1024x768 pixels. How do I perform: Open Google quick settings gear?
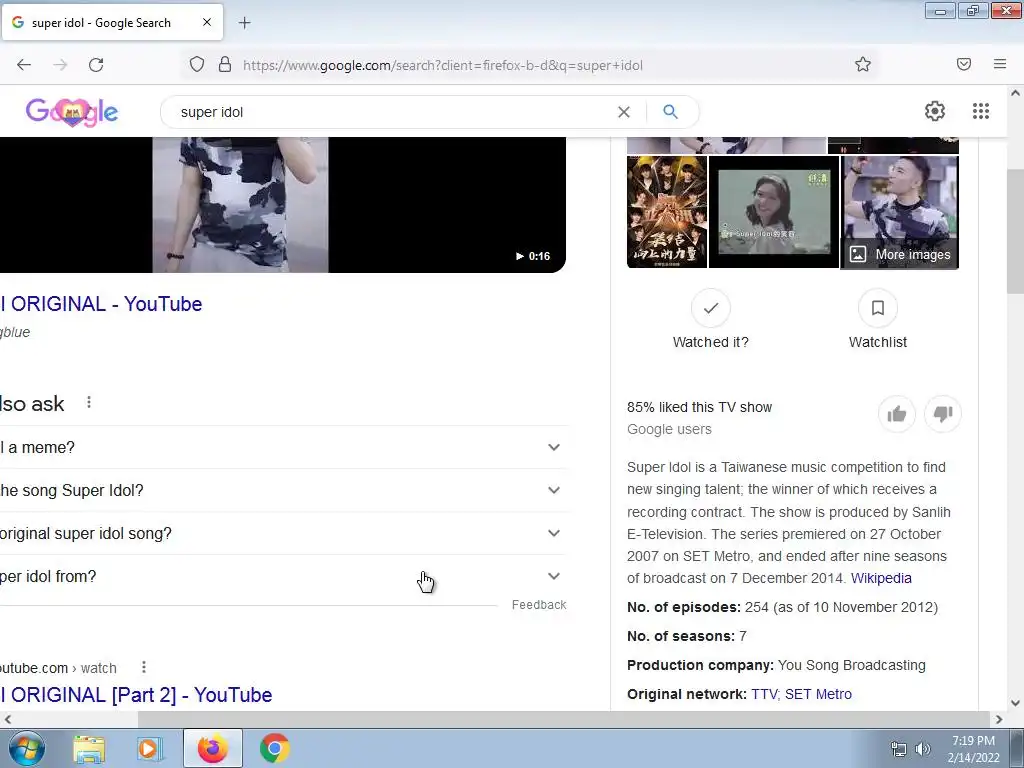[935, 111]
